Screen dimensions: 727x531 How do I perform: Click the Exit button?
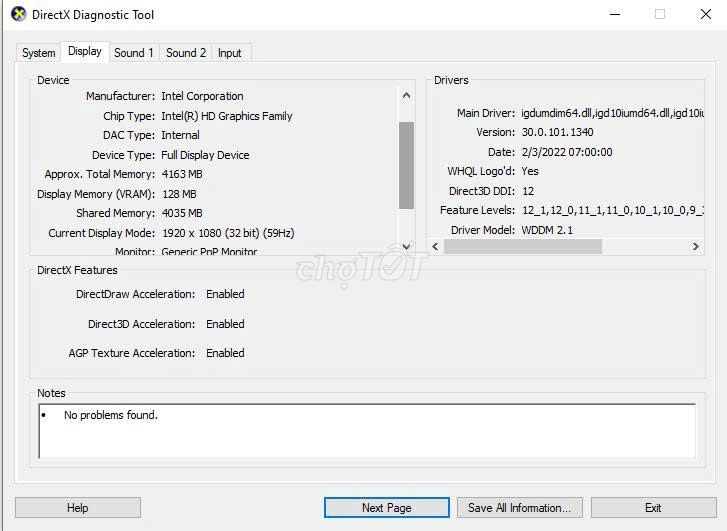653,508
